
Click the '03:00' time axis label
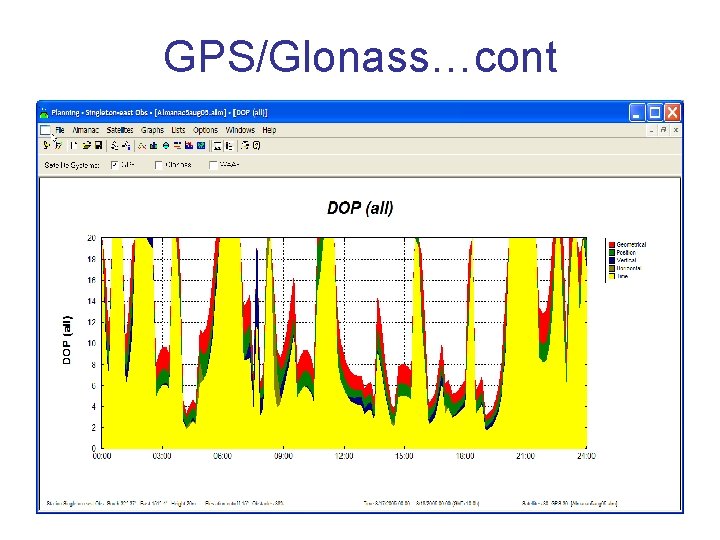coord(162,456)
